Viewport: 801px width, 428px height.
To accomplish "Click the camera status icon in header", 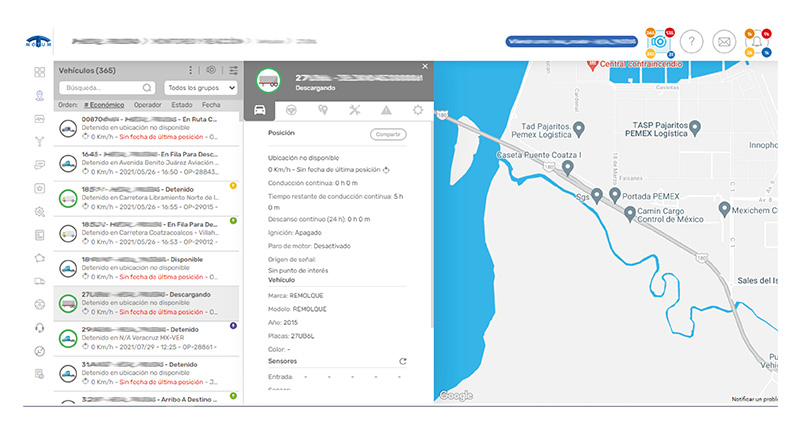I will [658, 41].
